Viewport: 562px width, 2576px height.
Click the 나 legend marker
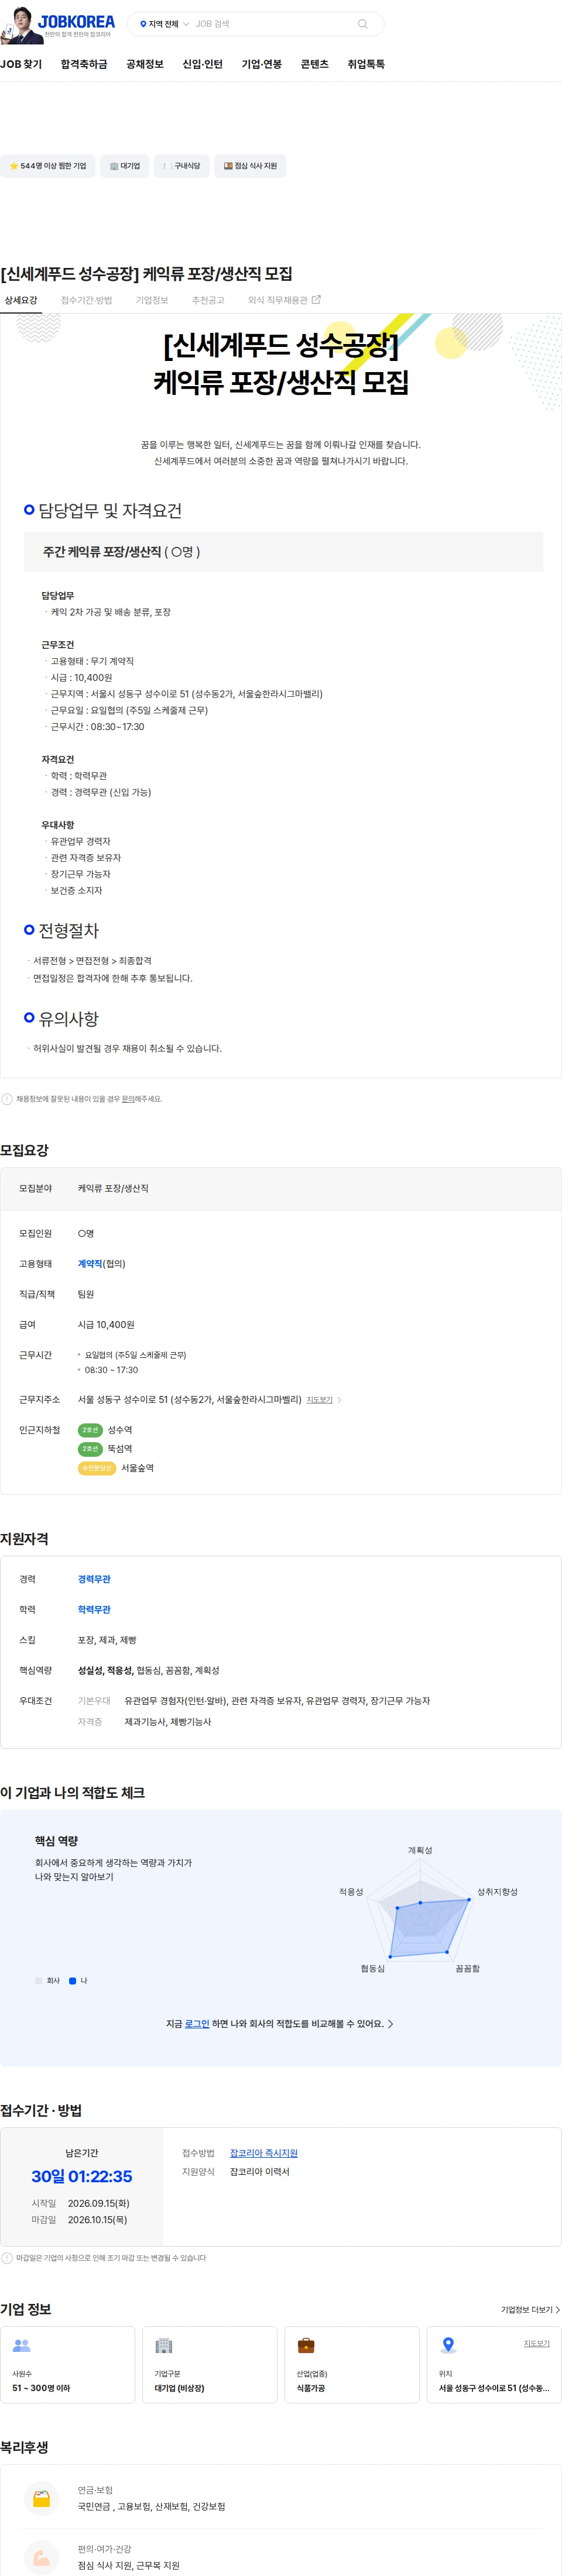72,1981
